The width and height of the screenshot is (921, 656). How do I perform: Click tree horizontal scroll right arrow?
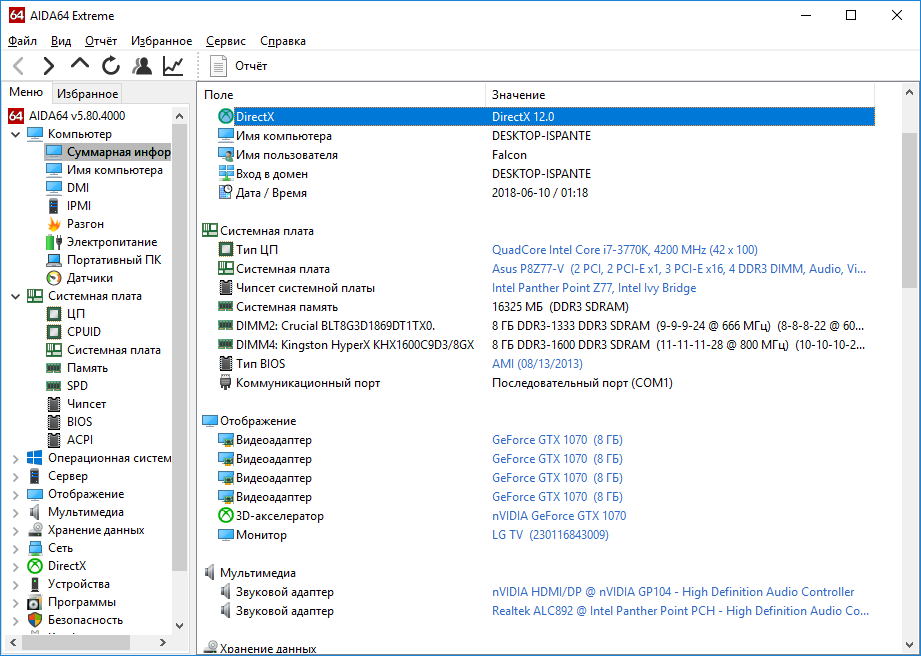163,642
